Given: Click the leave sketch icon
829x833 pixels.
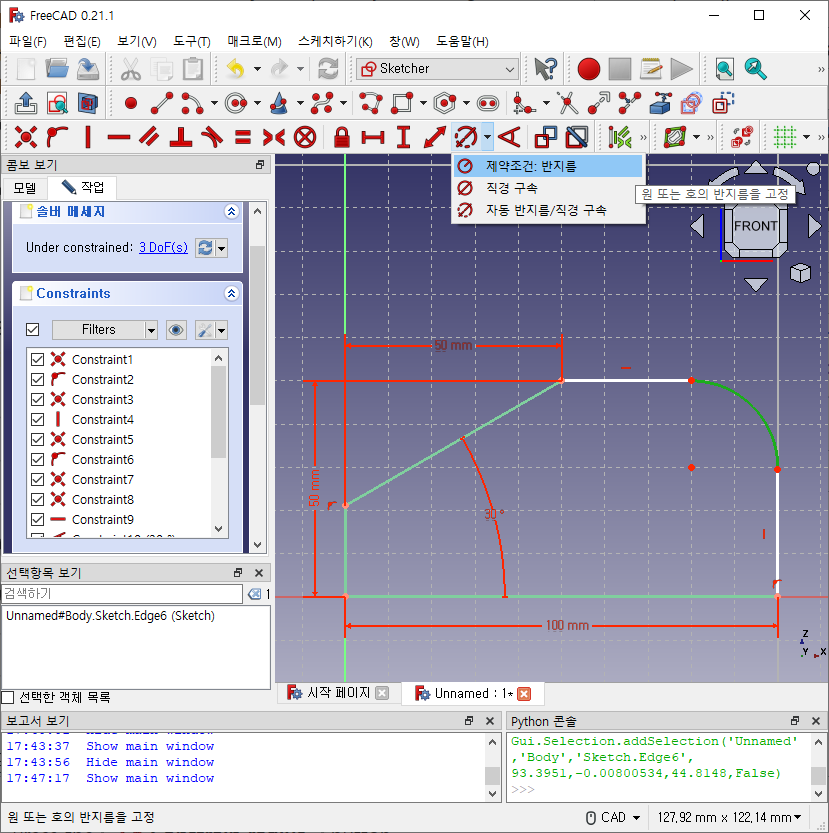Looking at the screenshot, I should click(26, 103).
